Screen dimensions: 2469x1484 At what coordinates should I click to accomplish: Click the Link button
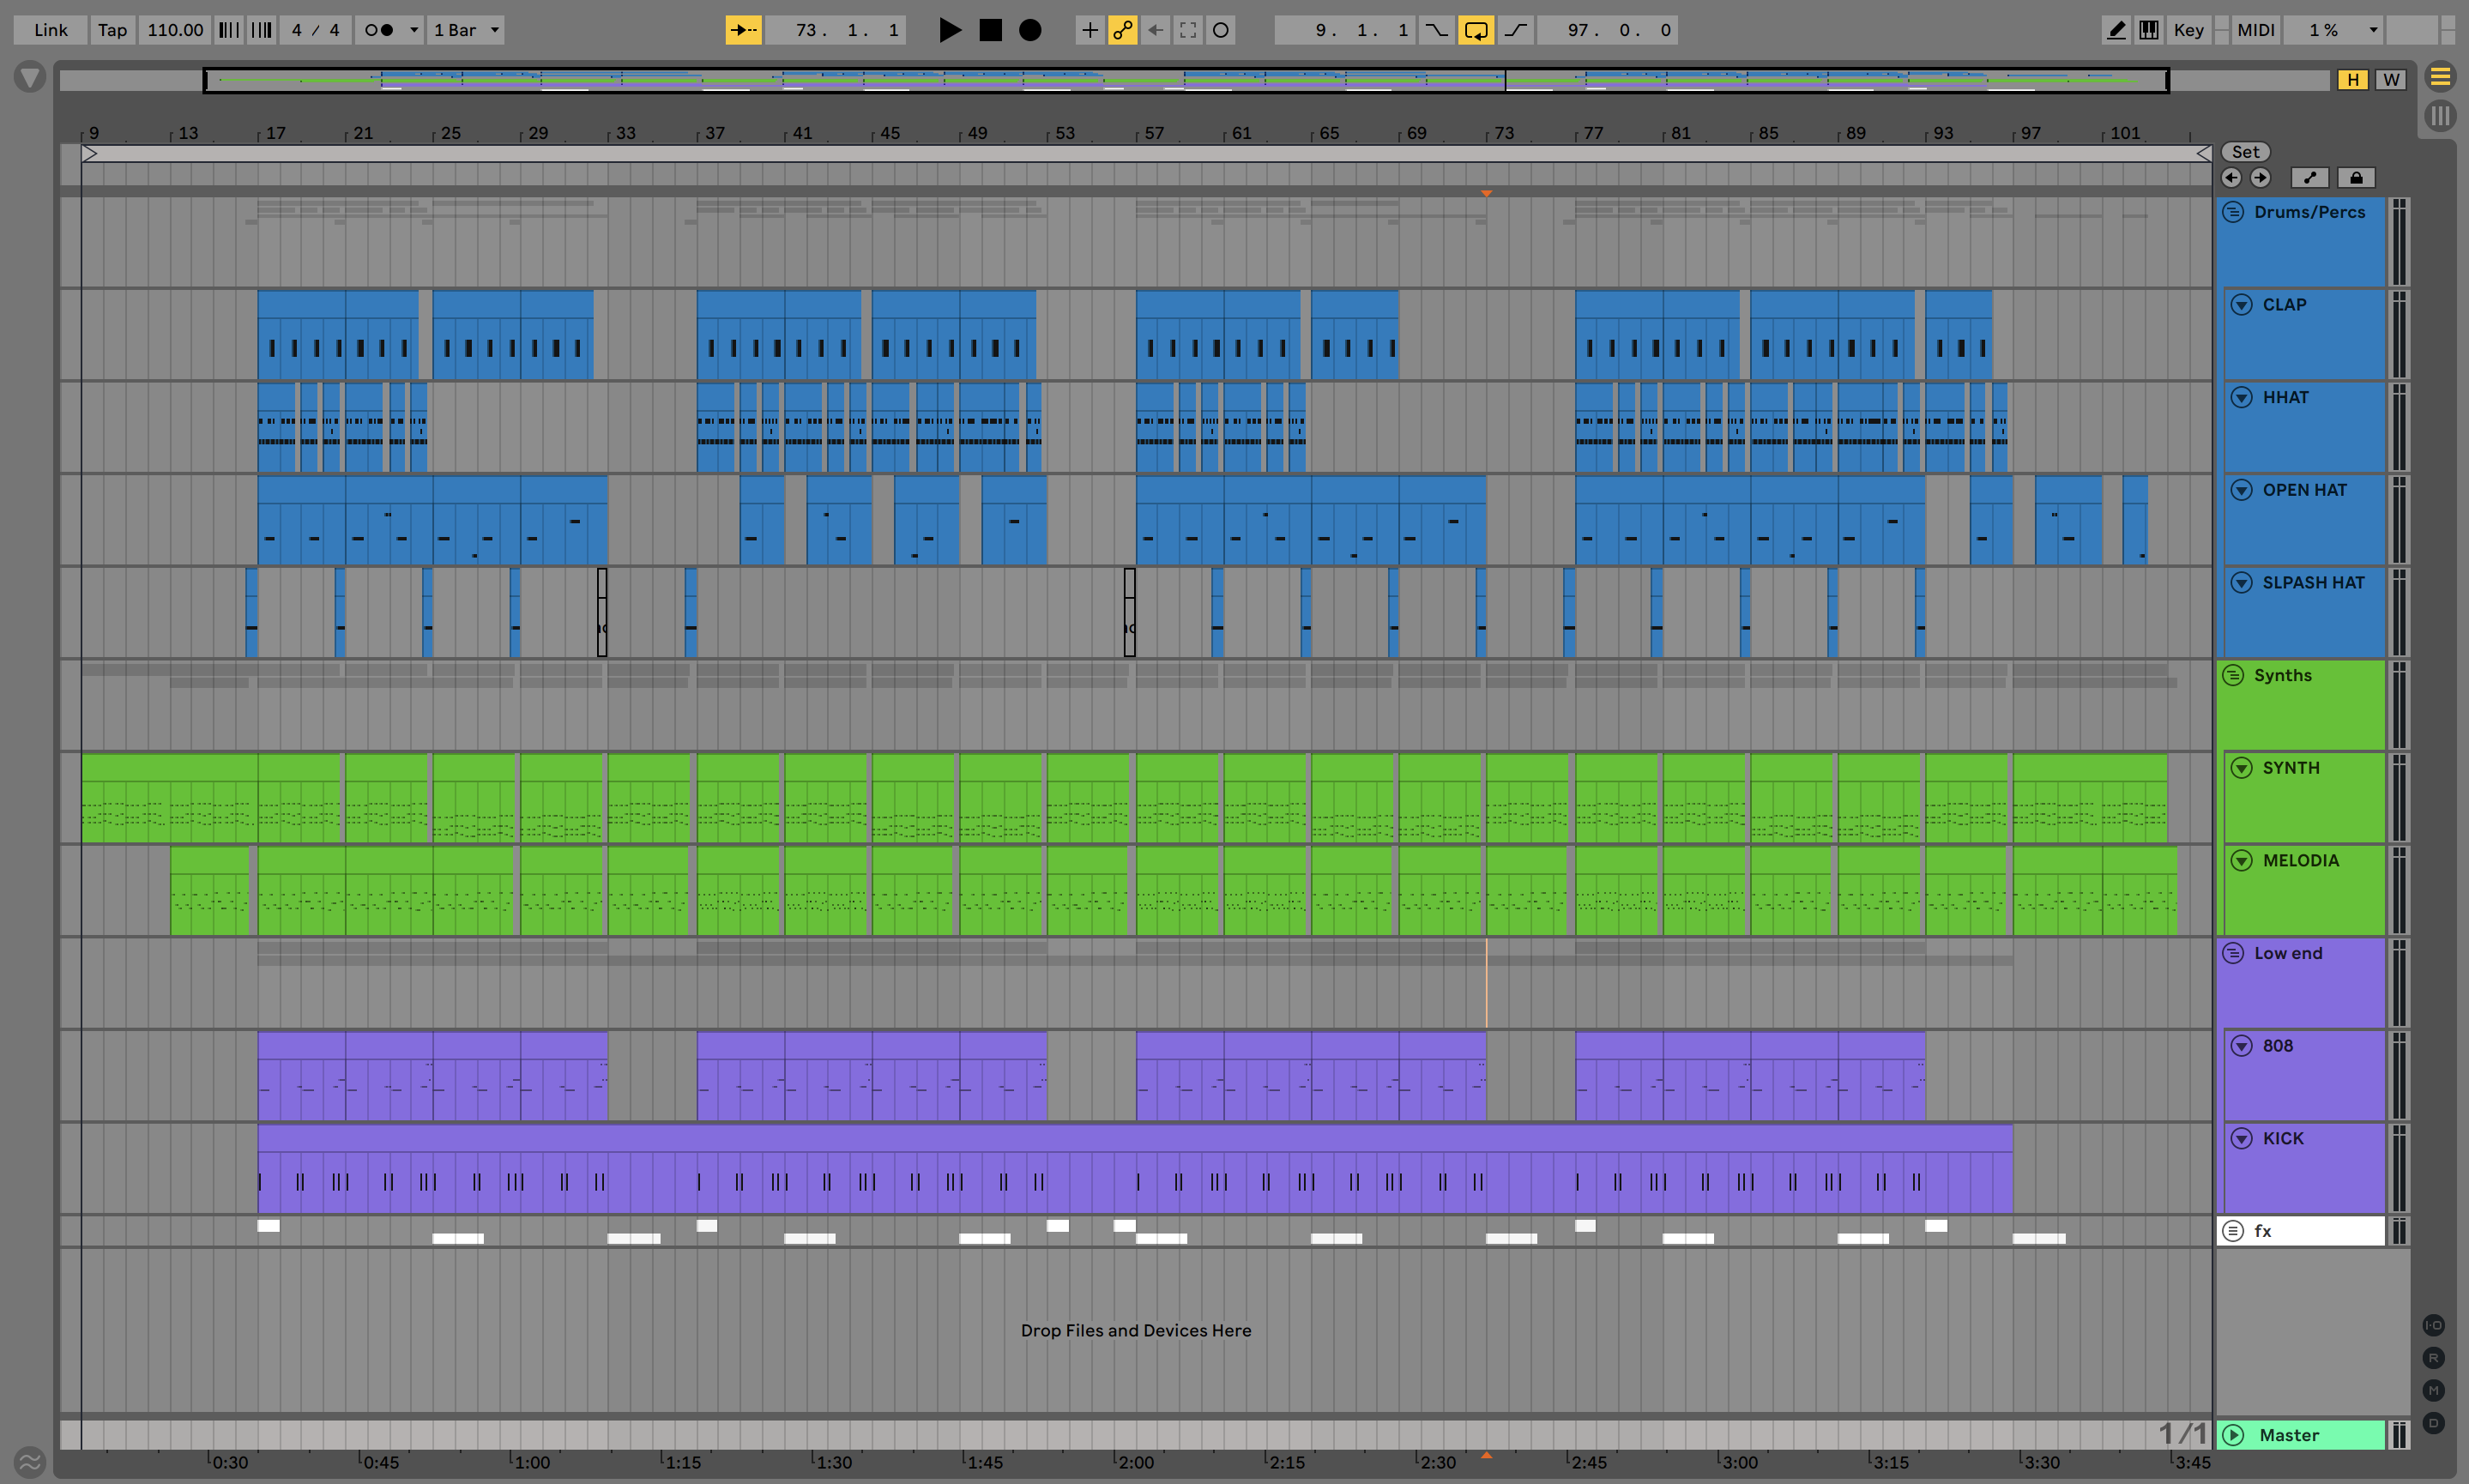[50, 30]
